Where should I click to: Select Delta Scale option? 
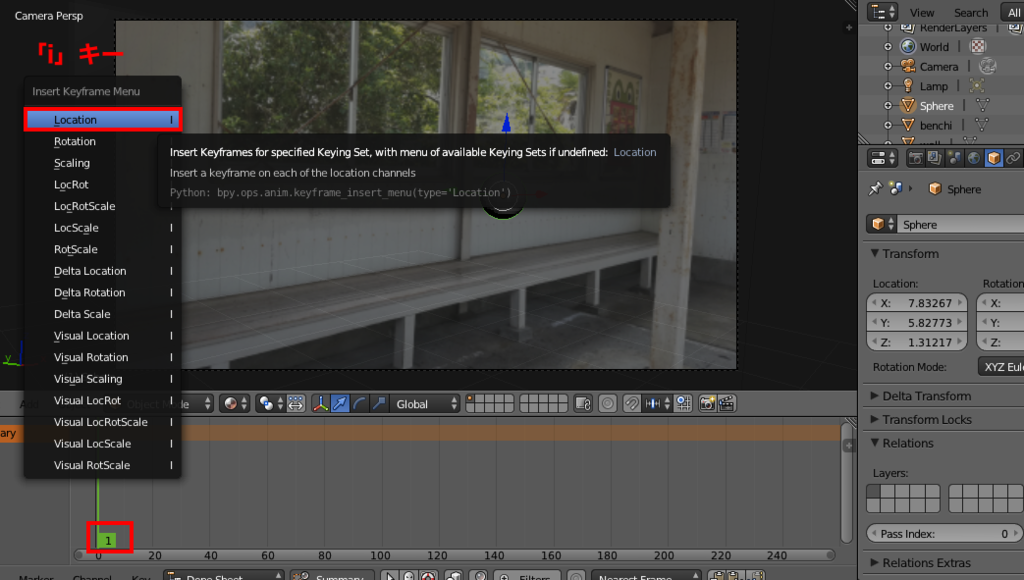pyautogui.click(x=103, y=314)
